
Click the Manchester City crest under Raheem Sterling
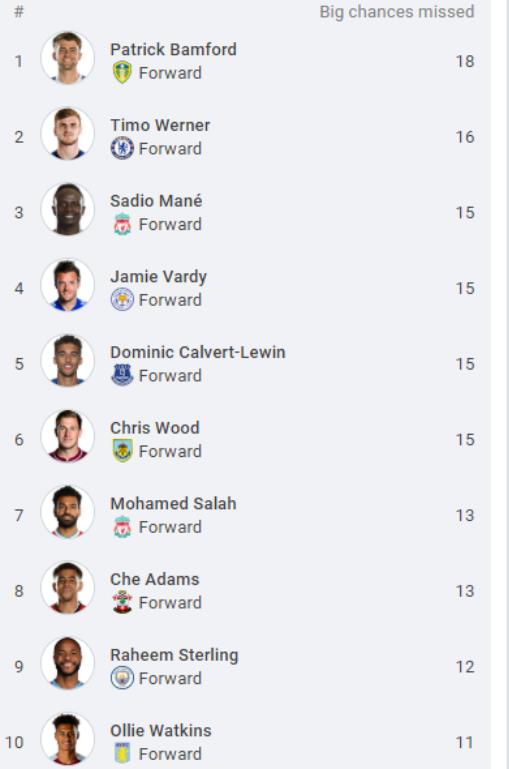click(122, 678)
